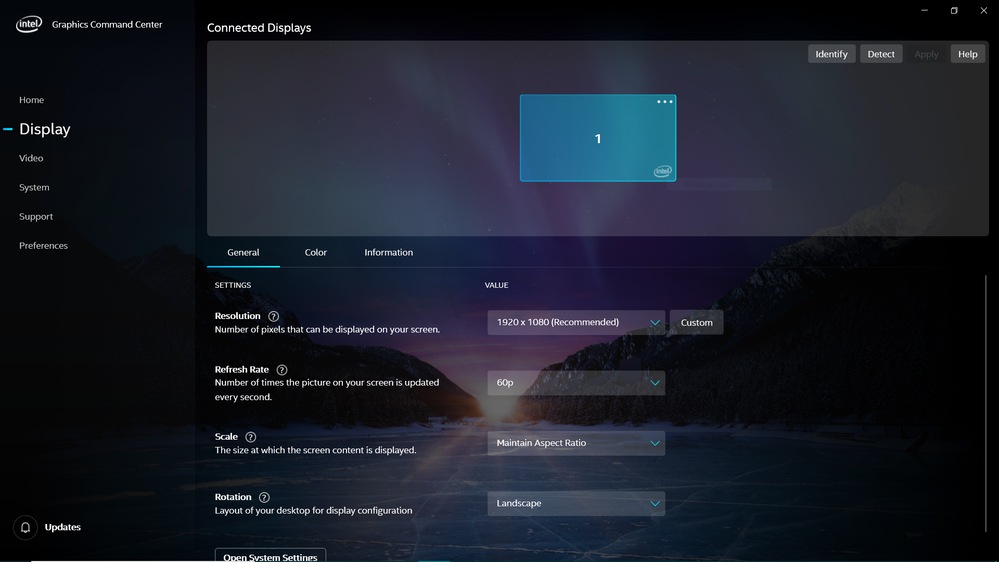999x562 pixels.
Task: Click the Scale setting label
Action: 226,436
